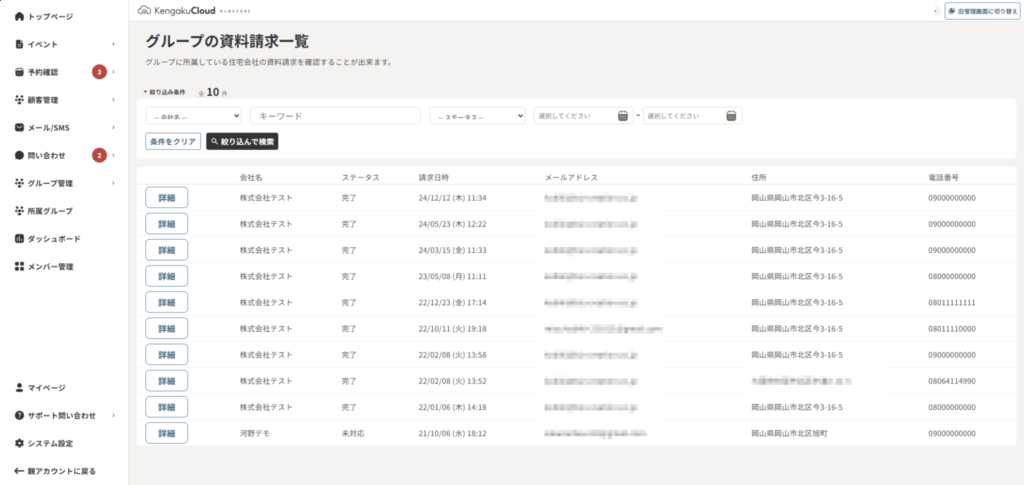Open 所属グループ in the sidebar
This screenshot has height=485, width=1024.
[50, 211]
